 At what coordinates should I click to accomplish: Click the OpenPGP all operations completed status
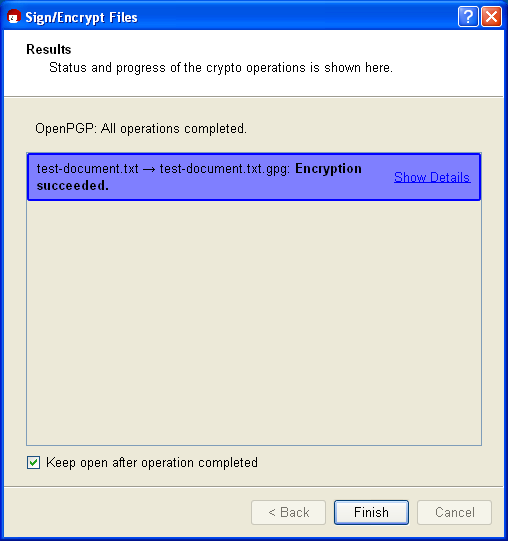[141, 129]
